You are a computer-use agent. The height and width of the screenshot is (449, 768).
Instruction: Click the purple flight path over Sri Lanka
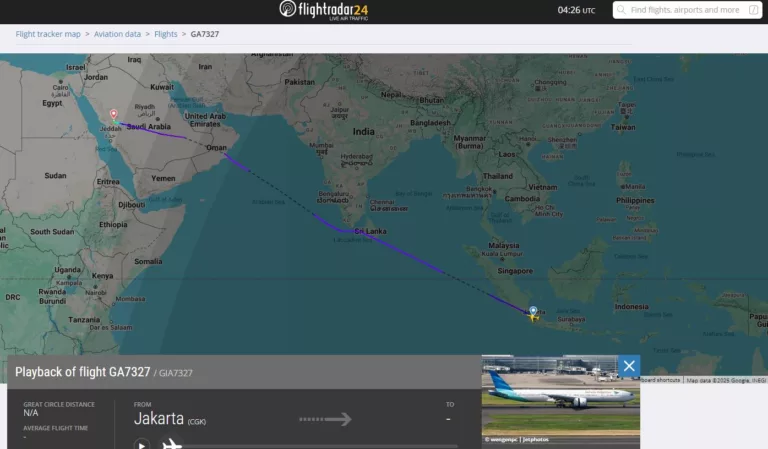click(x=358, y=231)
